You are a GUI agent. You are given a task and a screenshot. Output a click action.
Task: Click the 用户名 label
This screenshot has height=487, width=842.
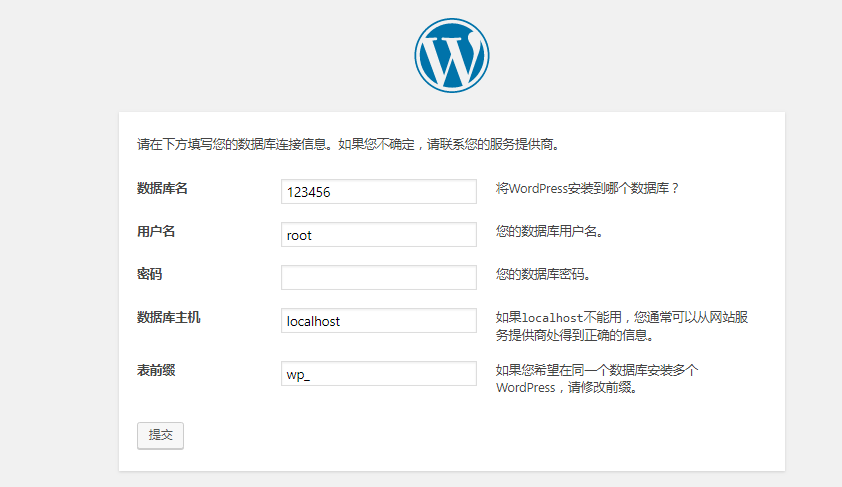(x=156, y=231)
